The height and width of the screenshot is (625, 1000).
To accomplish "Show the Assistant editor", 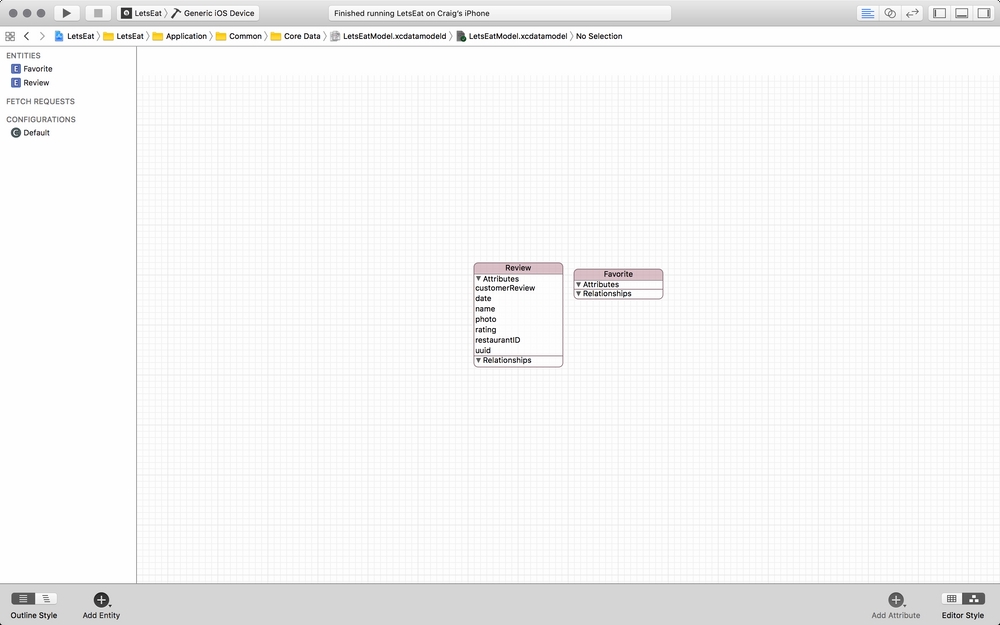I will click(890, 13).
